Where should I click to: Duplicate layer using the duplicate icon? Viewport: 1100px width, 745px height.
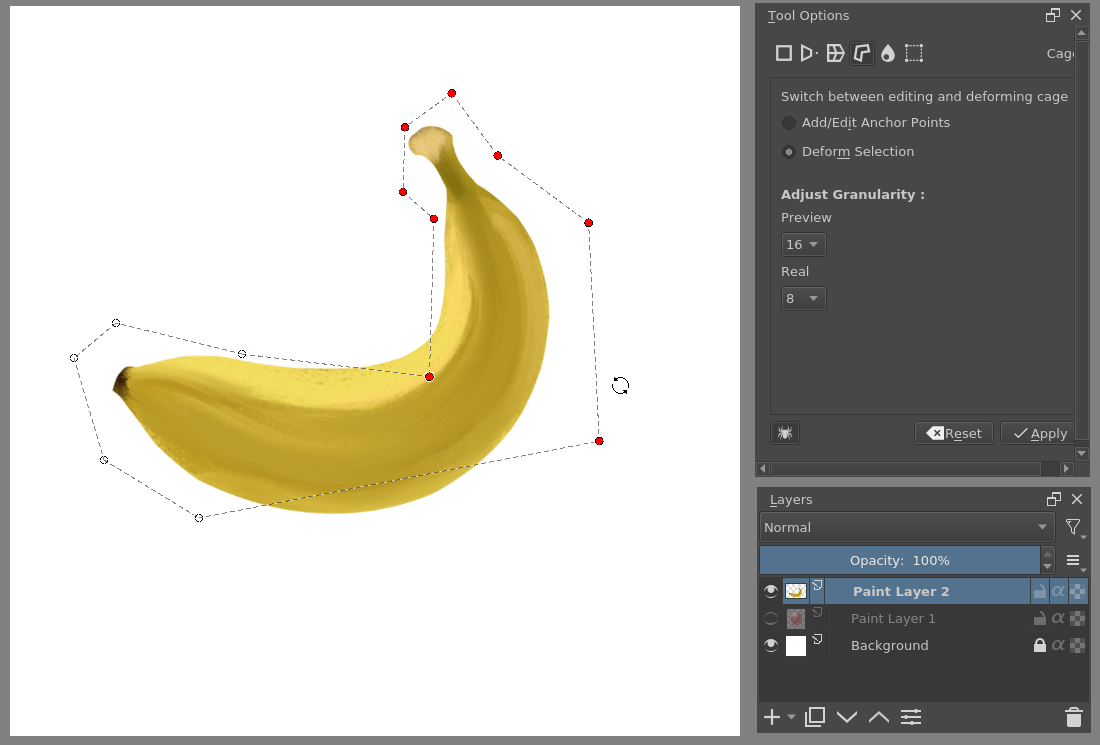coord(814,717)
